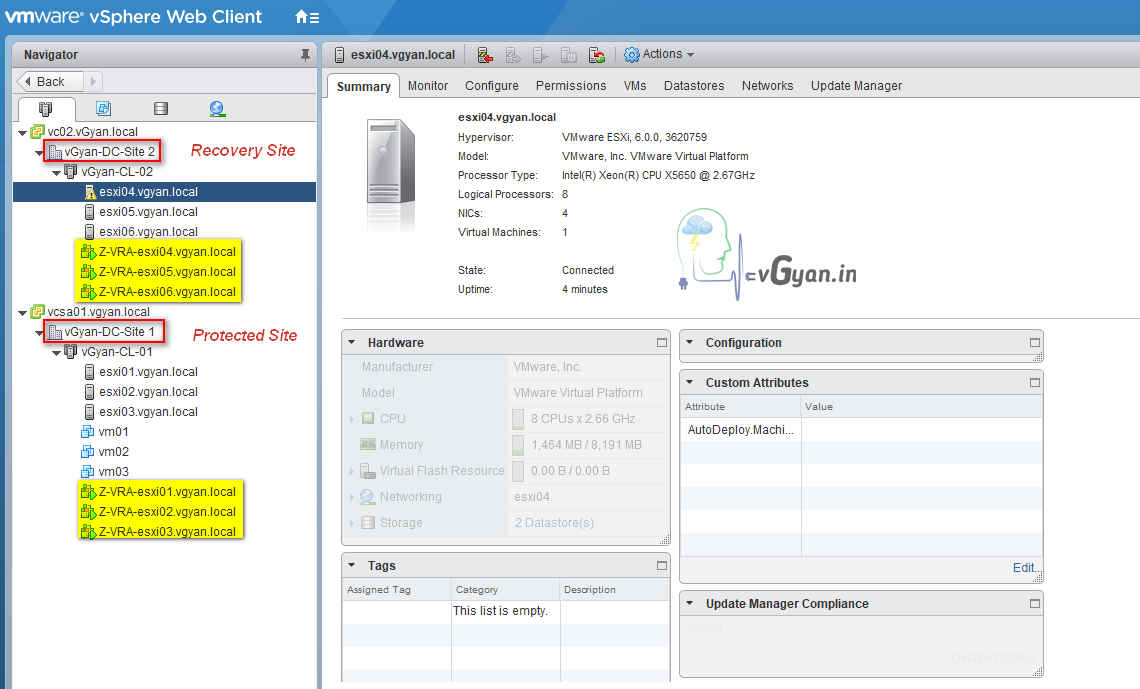Expand the Networking row in Hardware

[x=352, y=497]
